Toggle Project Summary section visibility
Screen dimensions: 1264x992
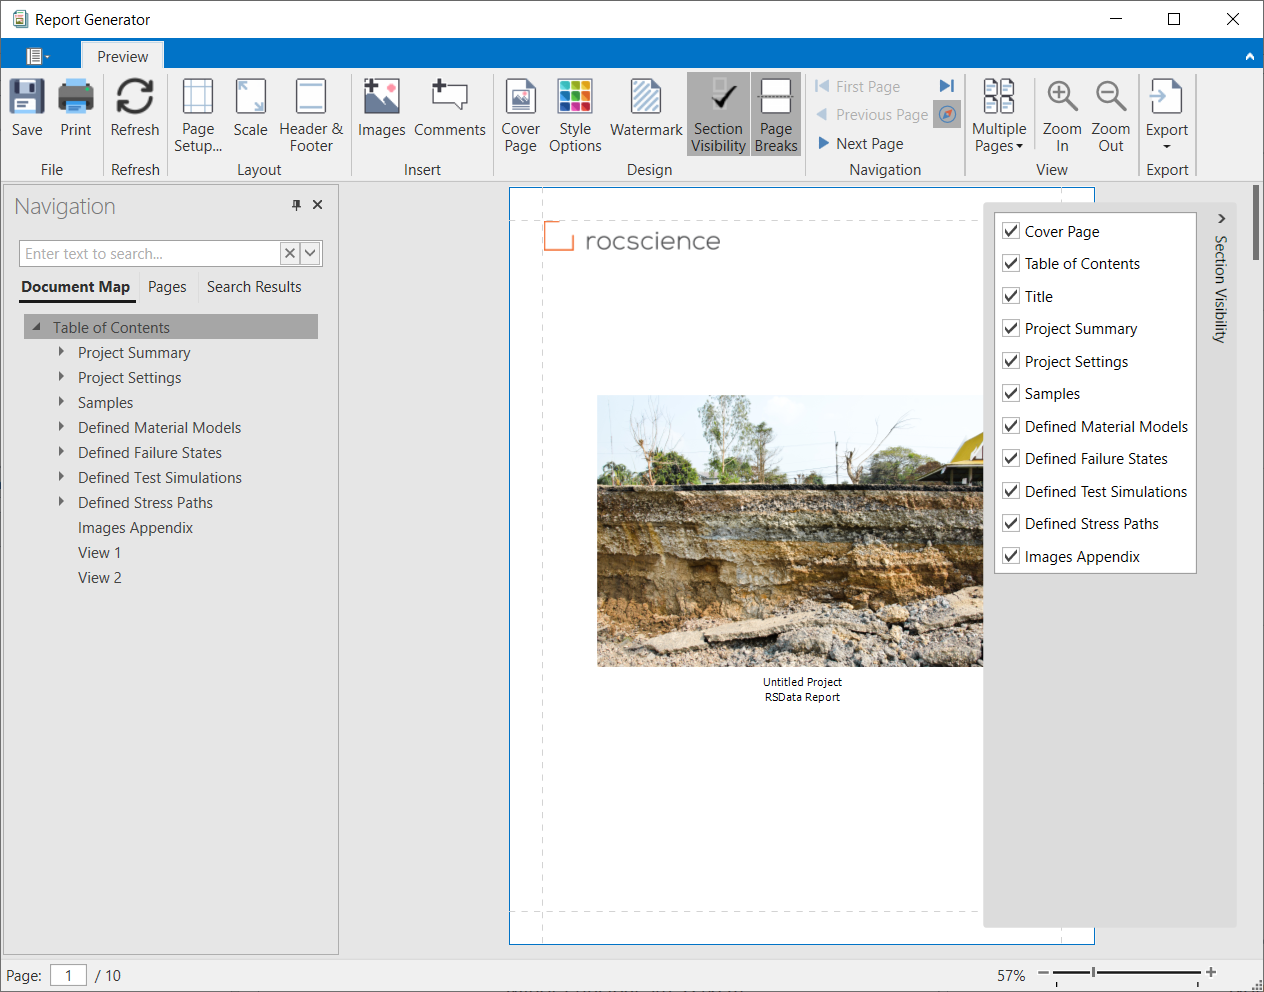tap(1011, 329)
